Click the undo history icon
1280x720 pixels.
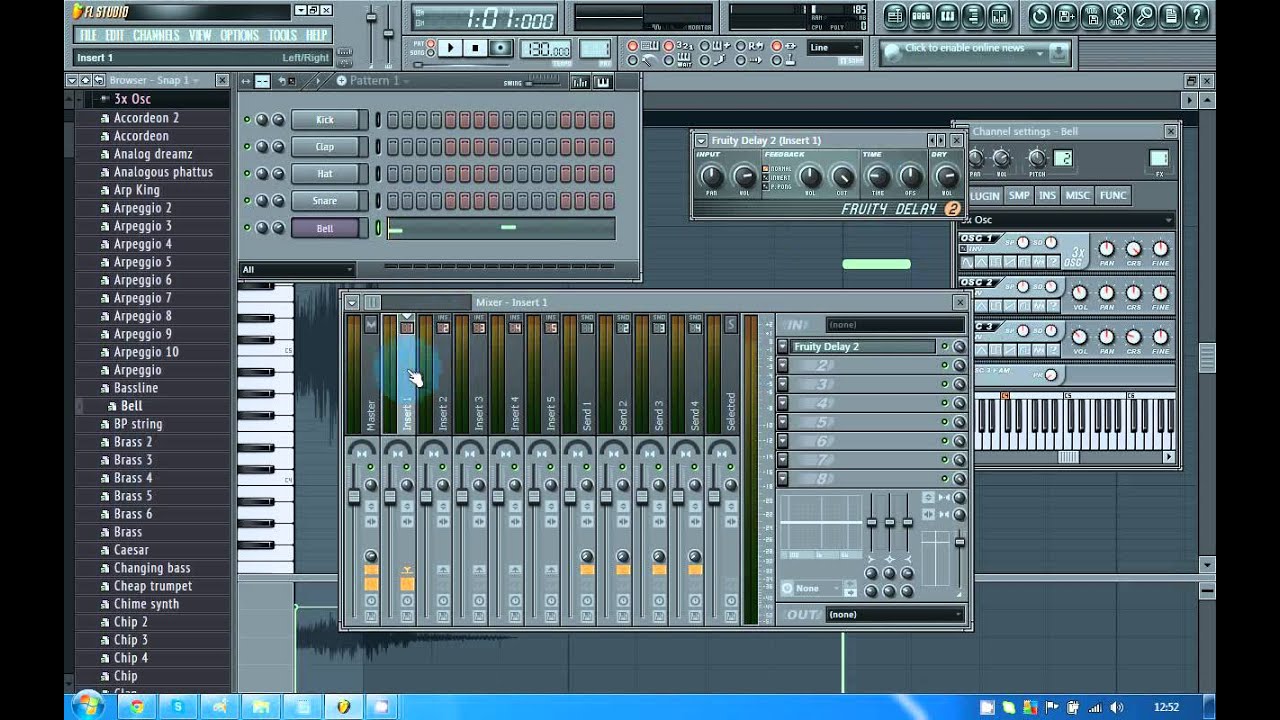pyautogui.click(x=1040, y=16)
